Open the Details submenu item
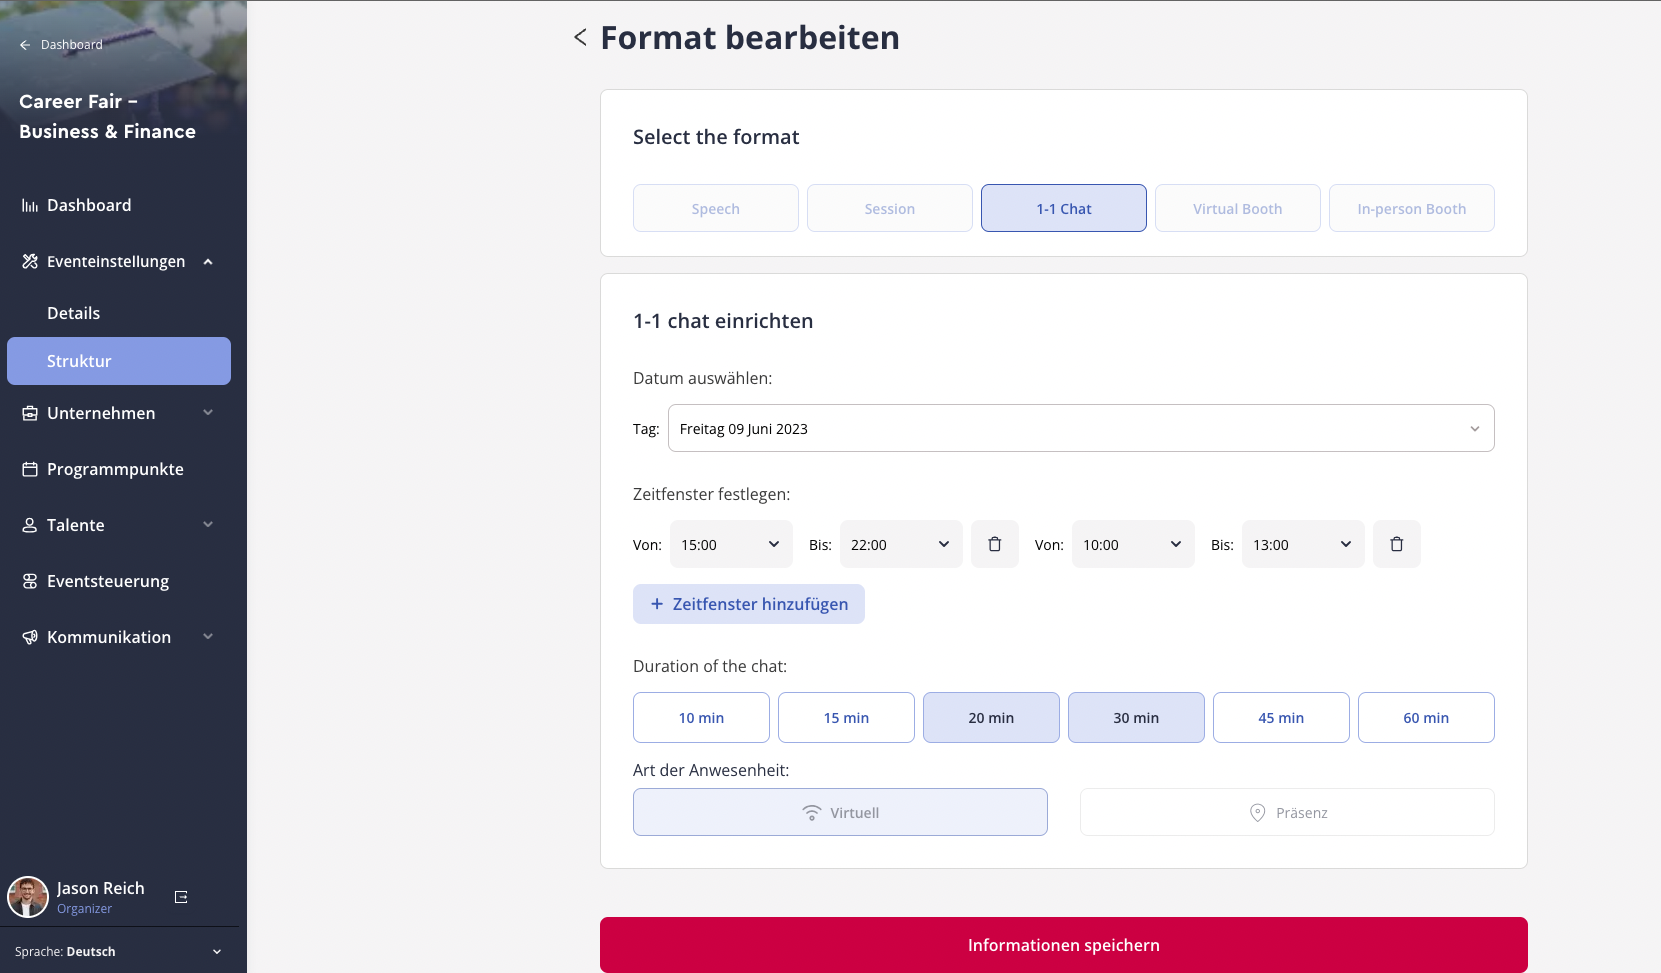Viewport: 1661px width, 973px height. click(74, 314)
